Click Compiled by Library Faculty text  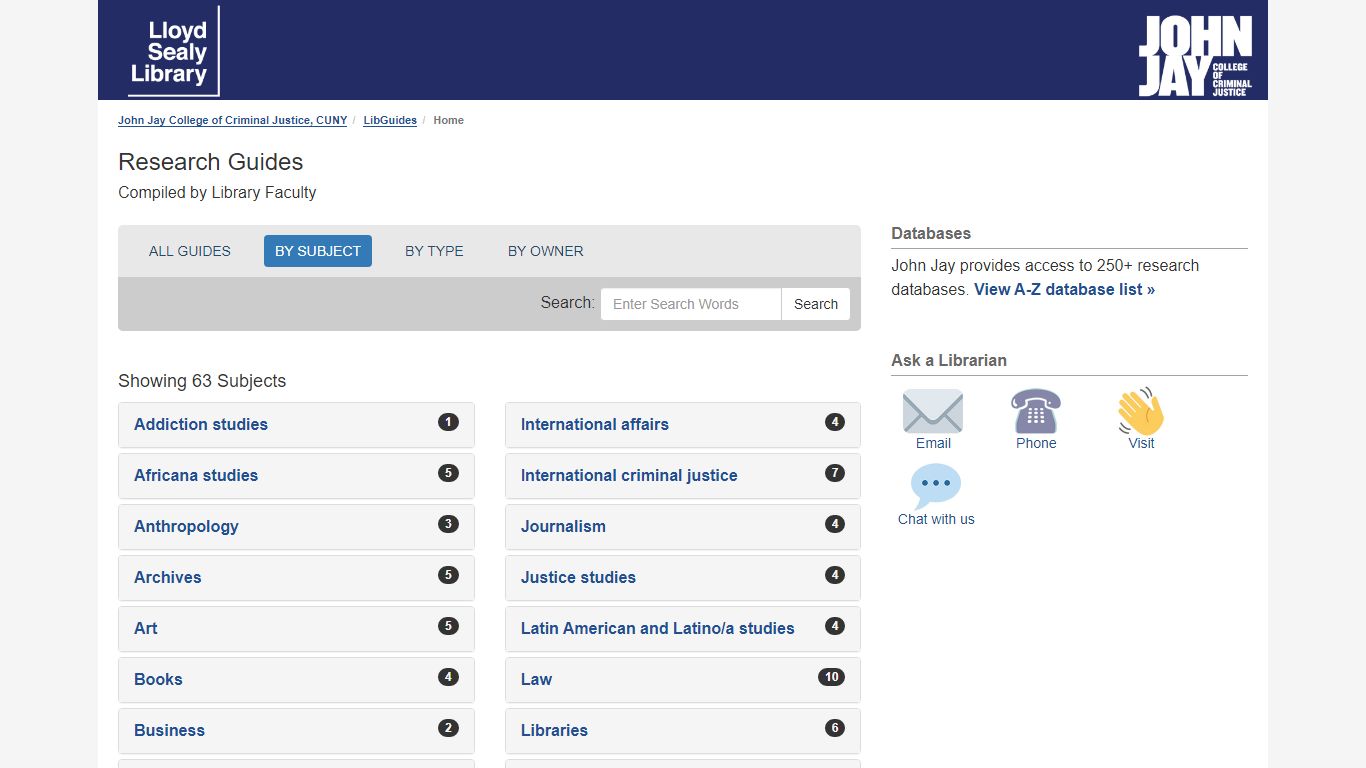pos(217,192)
